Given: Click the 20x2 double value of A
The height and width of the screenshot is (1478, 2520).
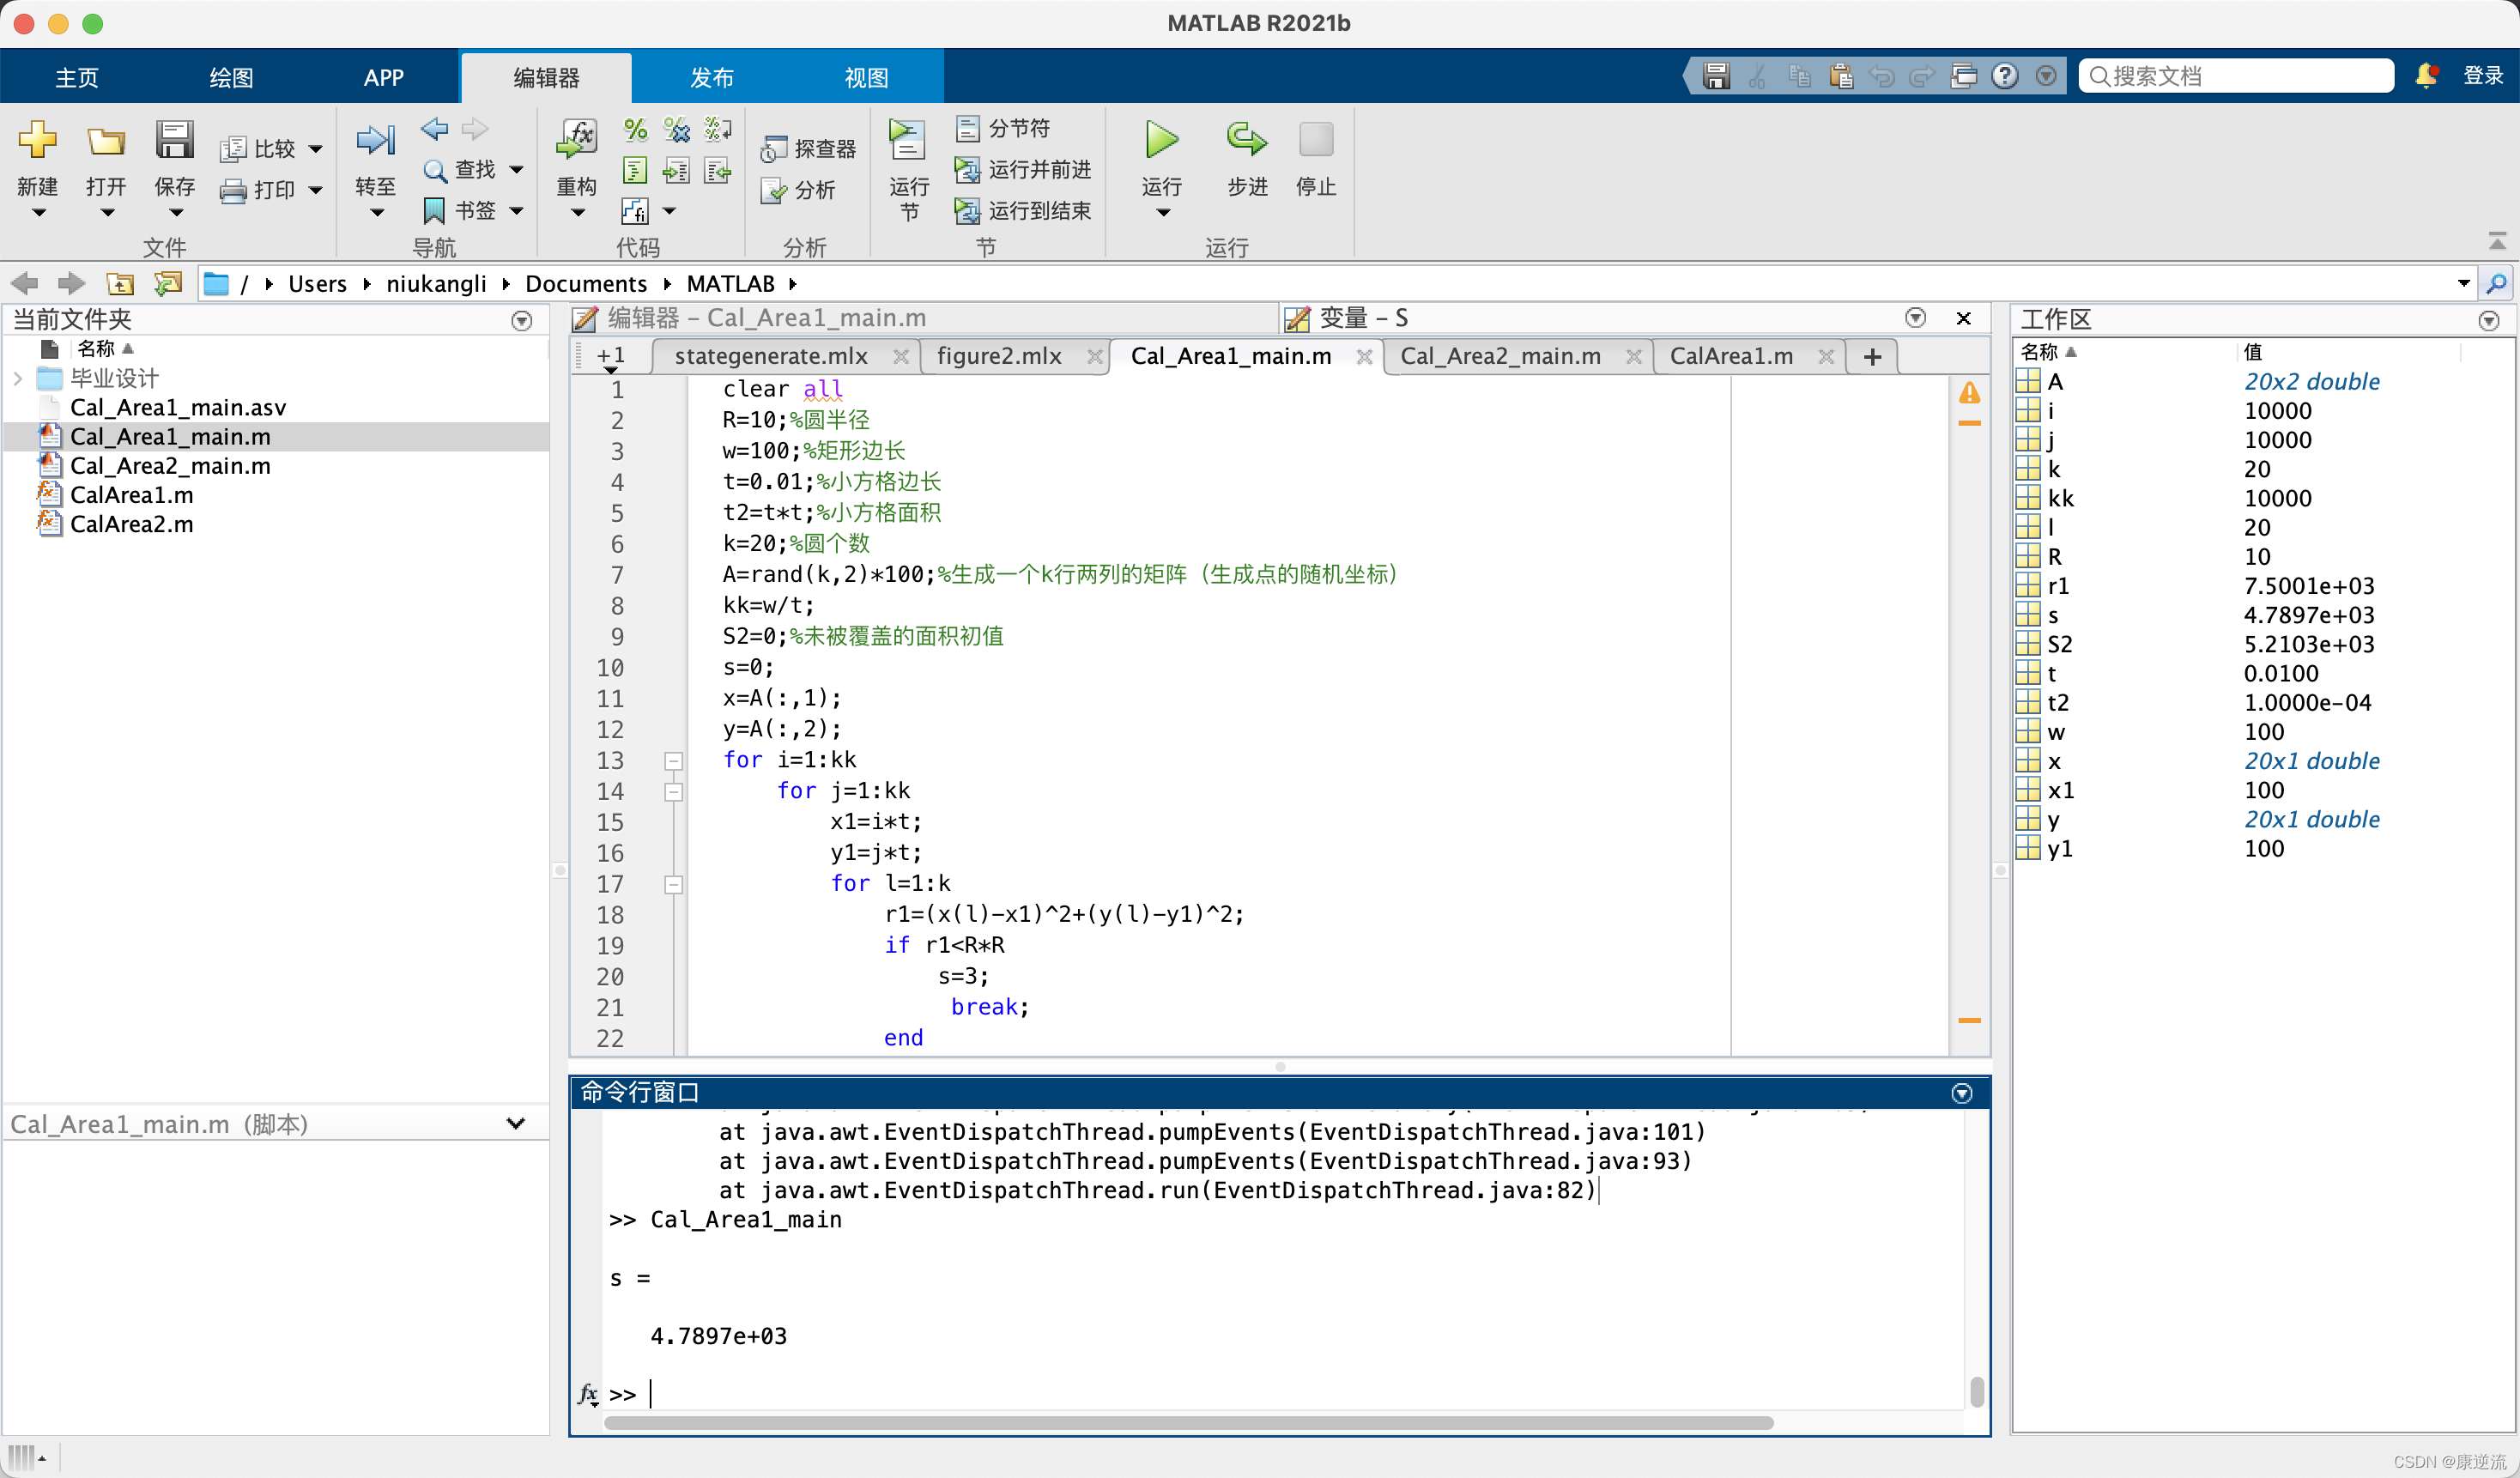Looking at the screenshot, I should pyautogui.click(x=2311, y=382).
